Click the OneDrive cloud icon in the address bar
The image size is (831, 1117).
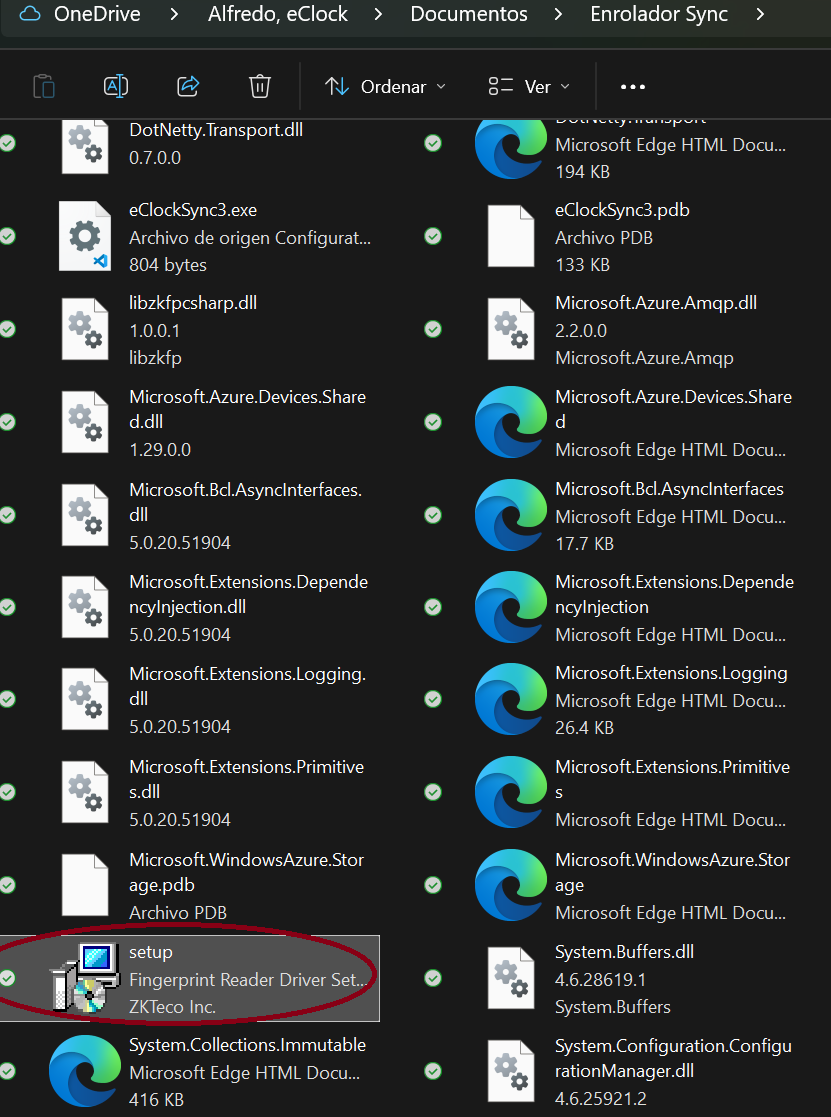[x=30, y=14]
